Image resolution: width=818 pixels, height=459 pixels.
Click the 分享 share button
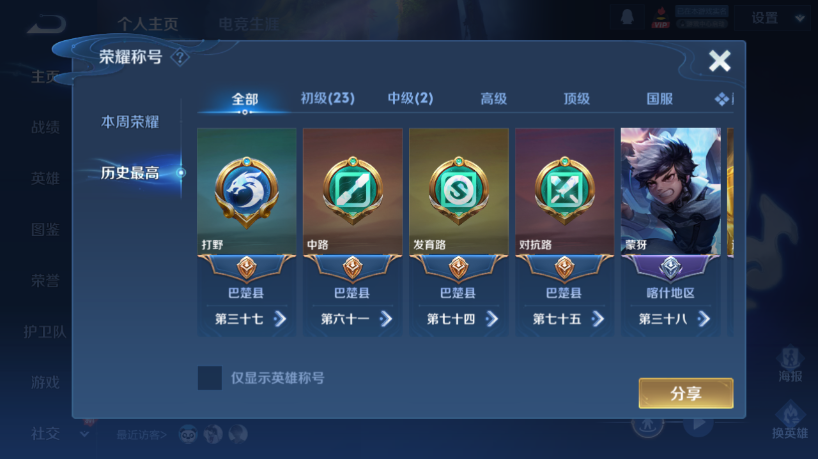(x=686, y=393)
